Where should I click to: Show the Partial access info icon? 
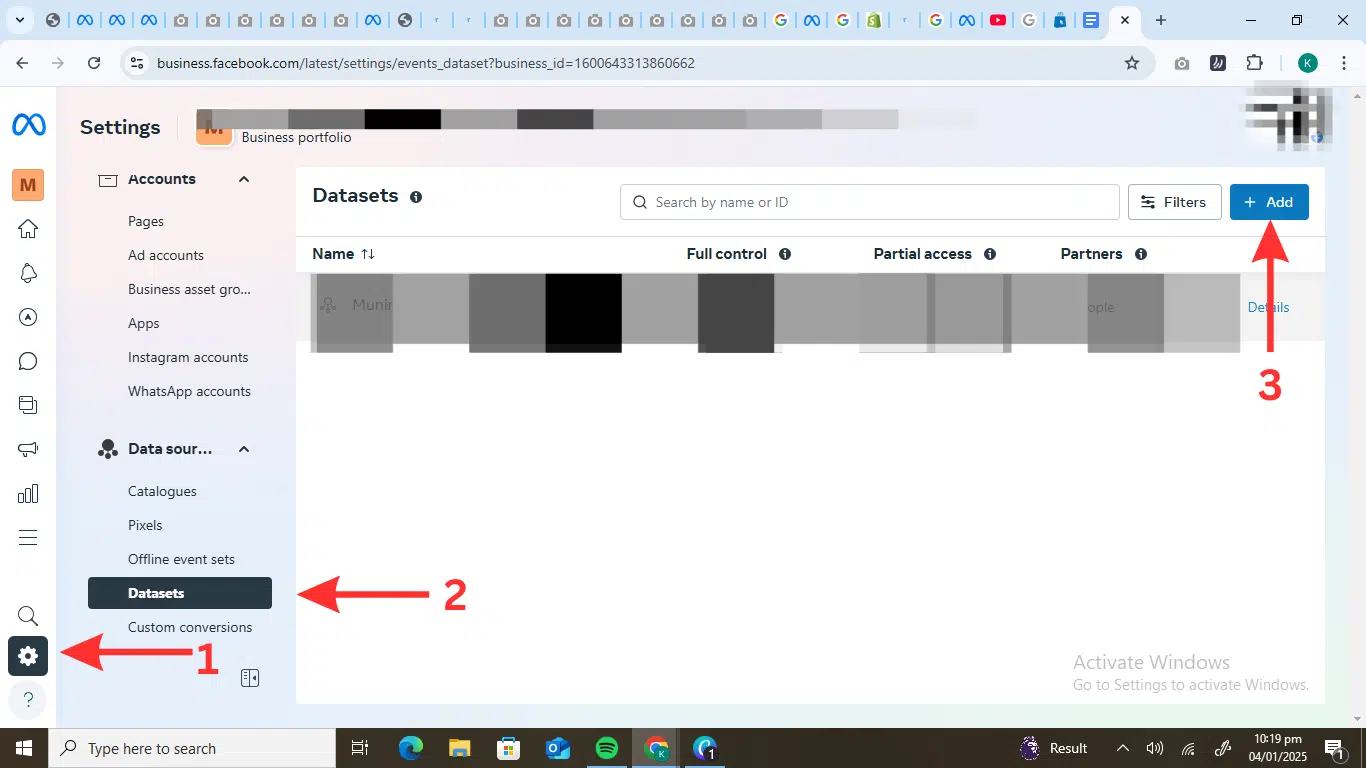coord(990,254)
